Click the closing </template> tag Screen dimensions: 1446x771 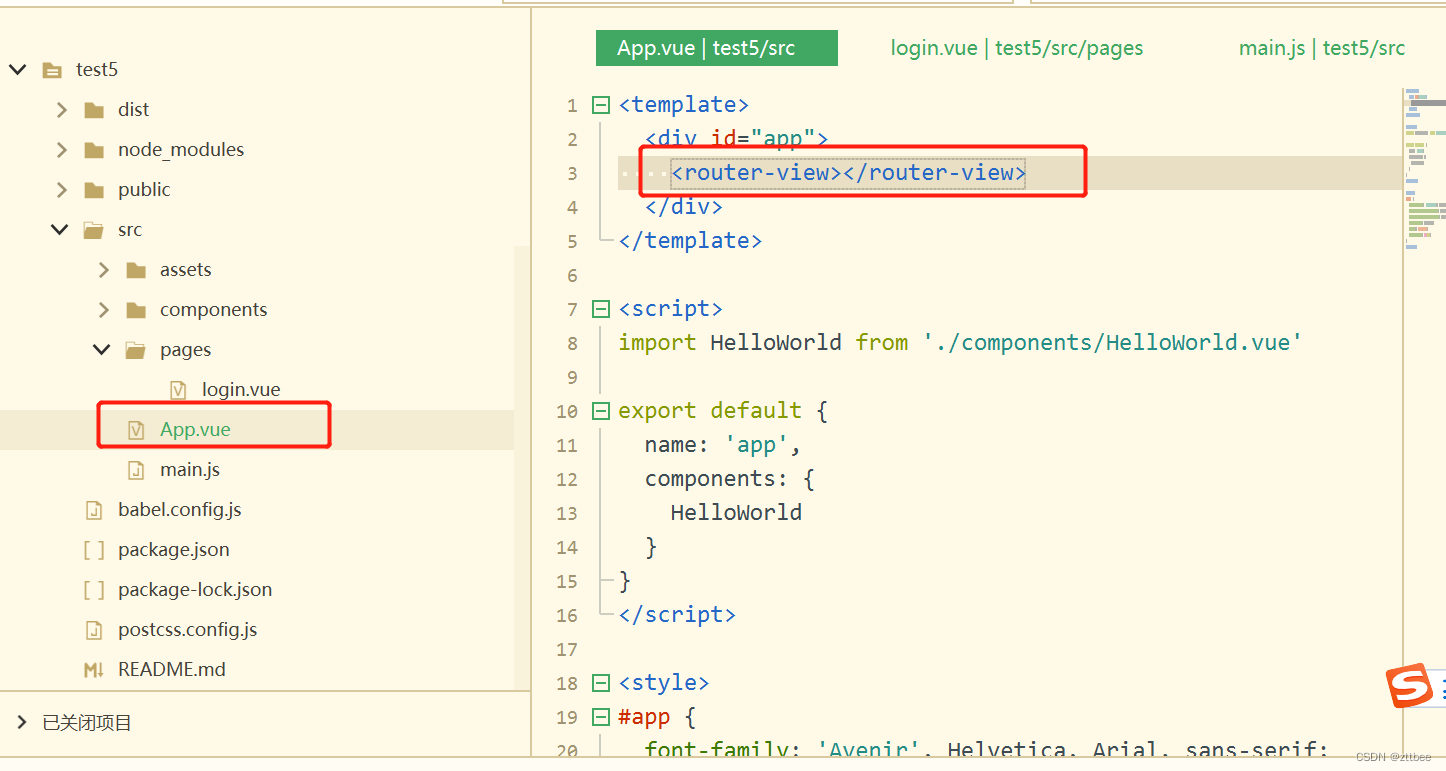pyautogui.click(x=690, y=241)
